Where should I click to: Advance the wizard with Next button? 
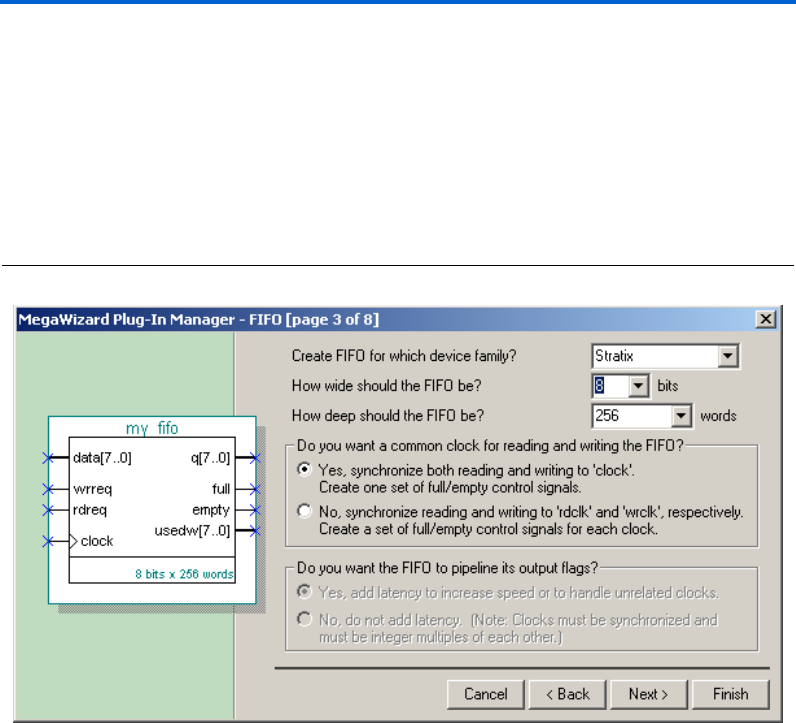pos(648,694)
